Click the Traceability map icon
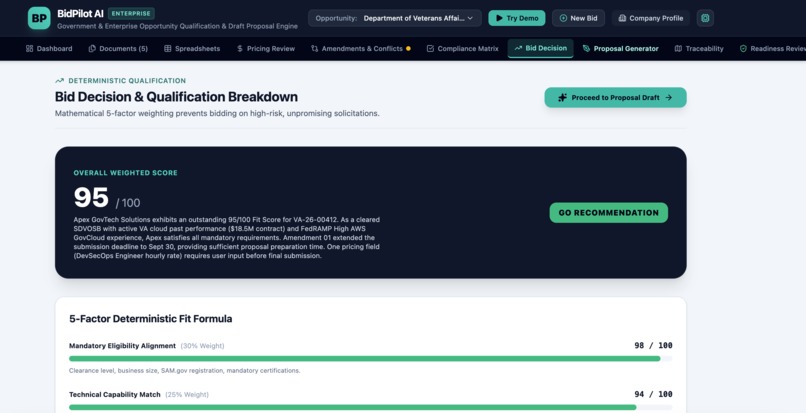The image size is (806, 413). [678, 48]
